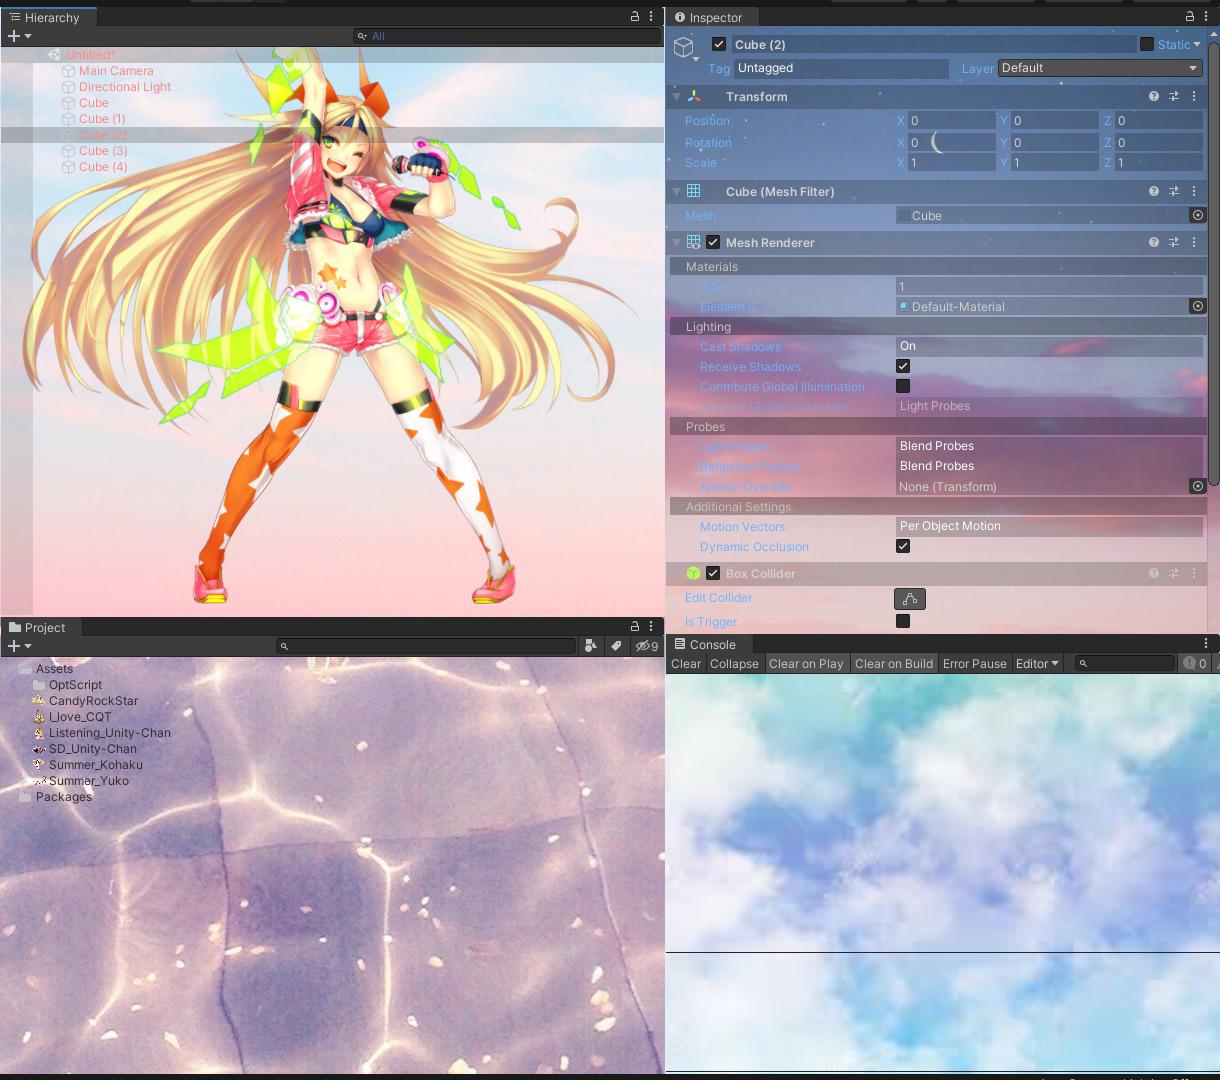Click the Clear button in the Console

pyautogui.click(x=685, y=663)
